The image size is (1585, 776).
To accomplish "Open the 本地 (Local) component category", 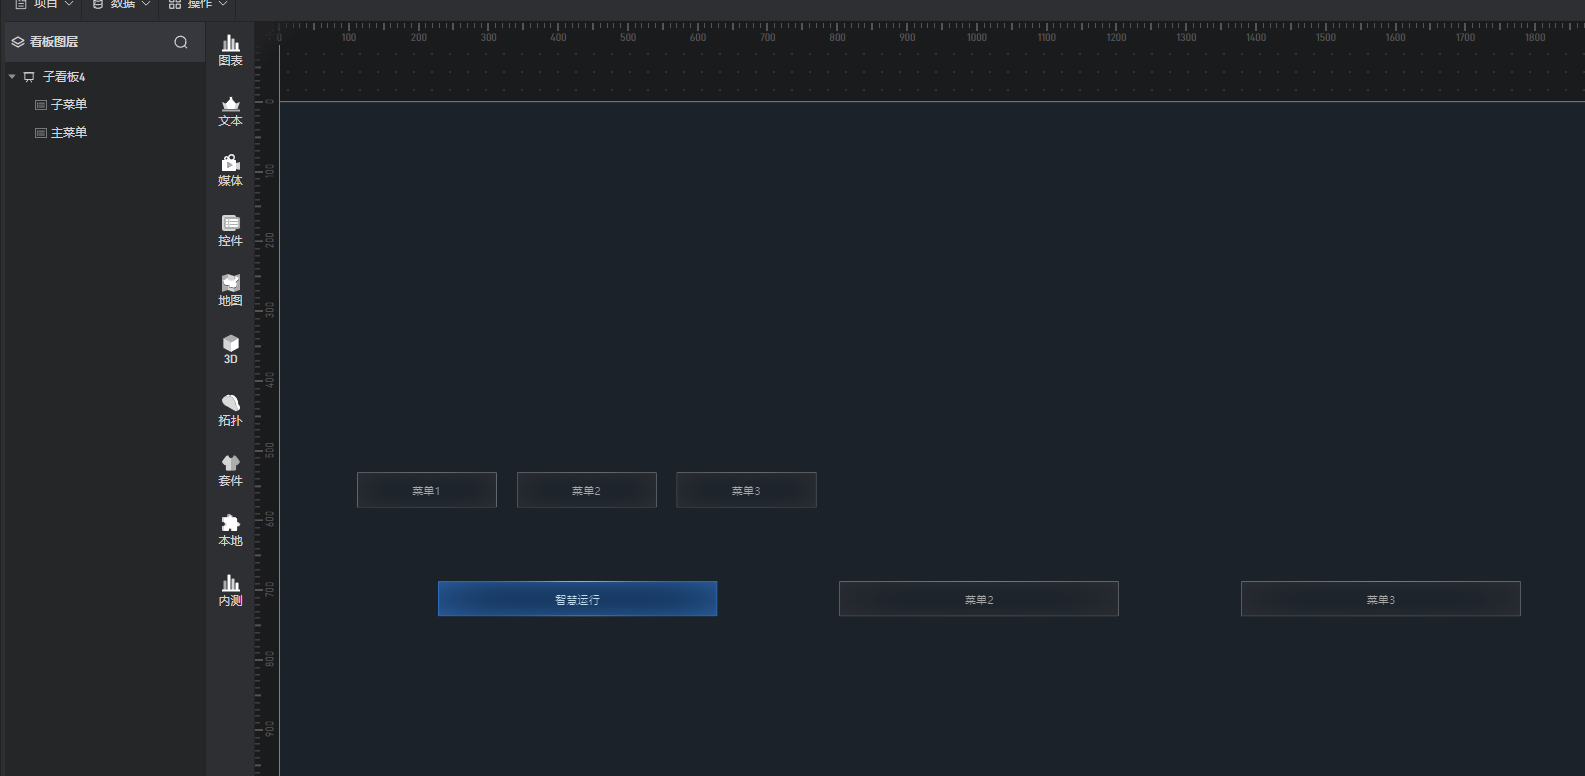I will click(x=230, y=530).
